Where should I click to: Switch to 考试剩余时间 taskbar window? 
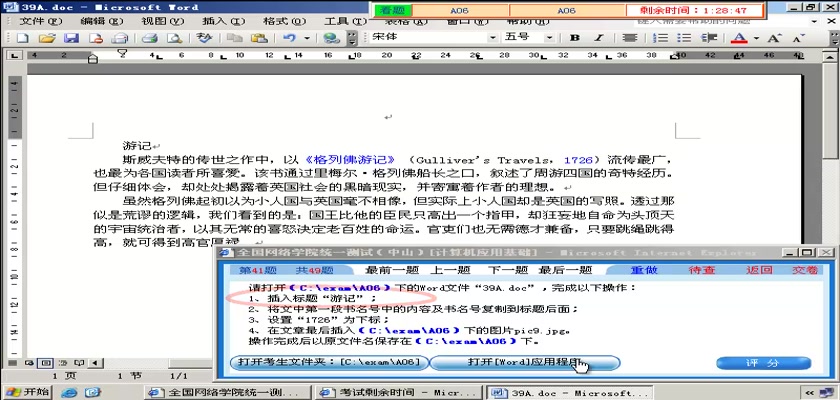[x=398, y=393]
